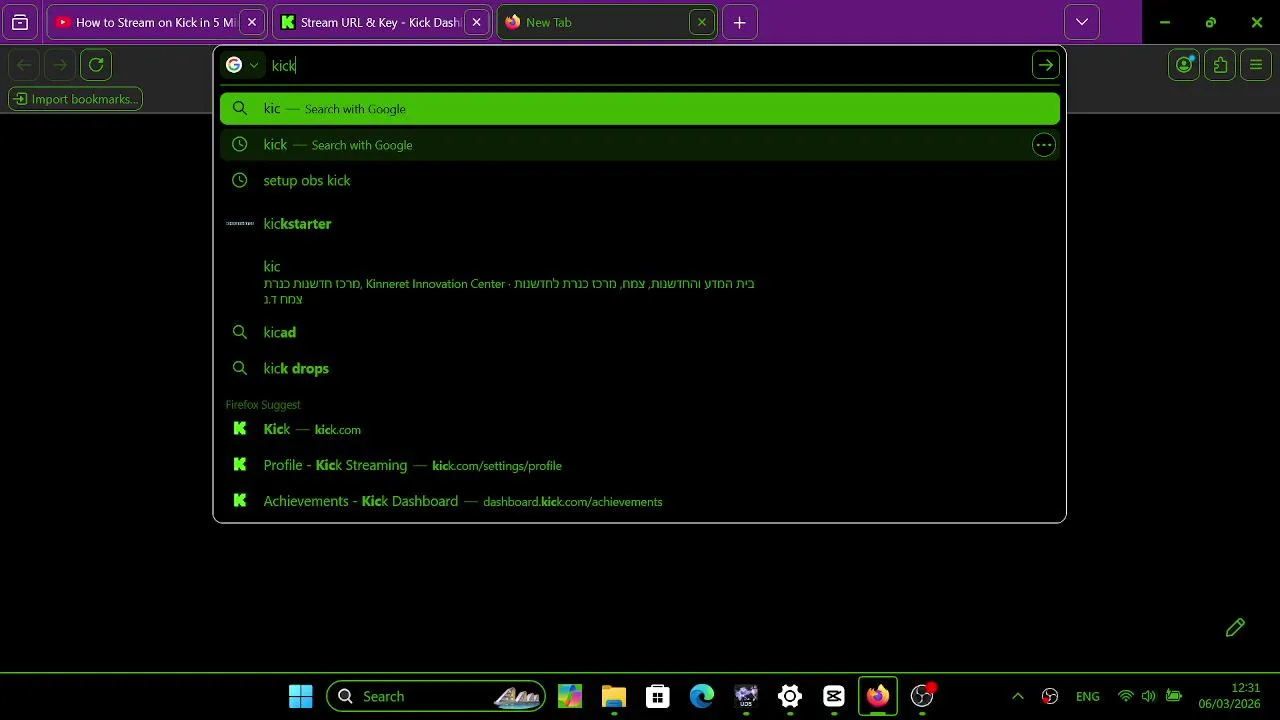Open the Google search engine selector dropdown
This screenshot has height=720, width=1280.
point(242,65)
